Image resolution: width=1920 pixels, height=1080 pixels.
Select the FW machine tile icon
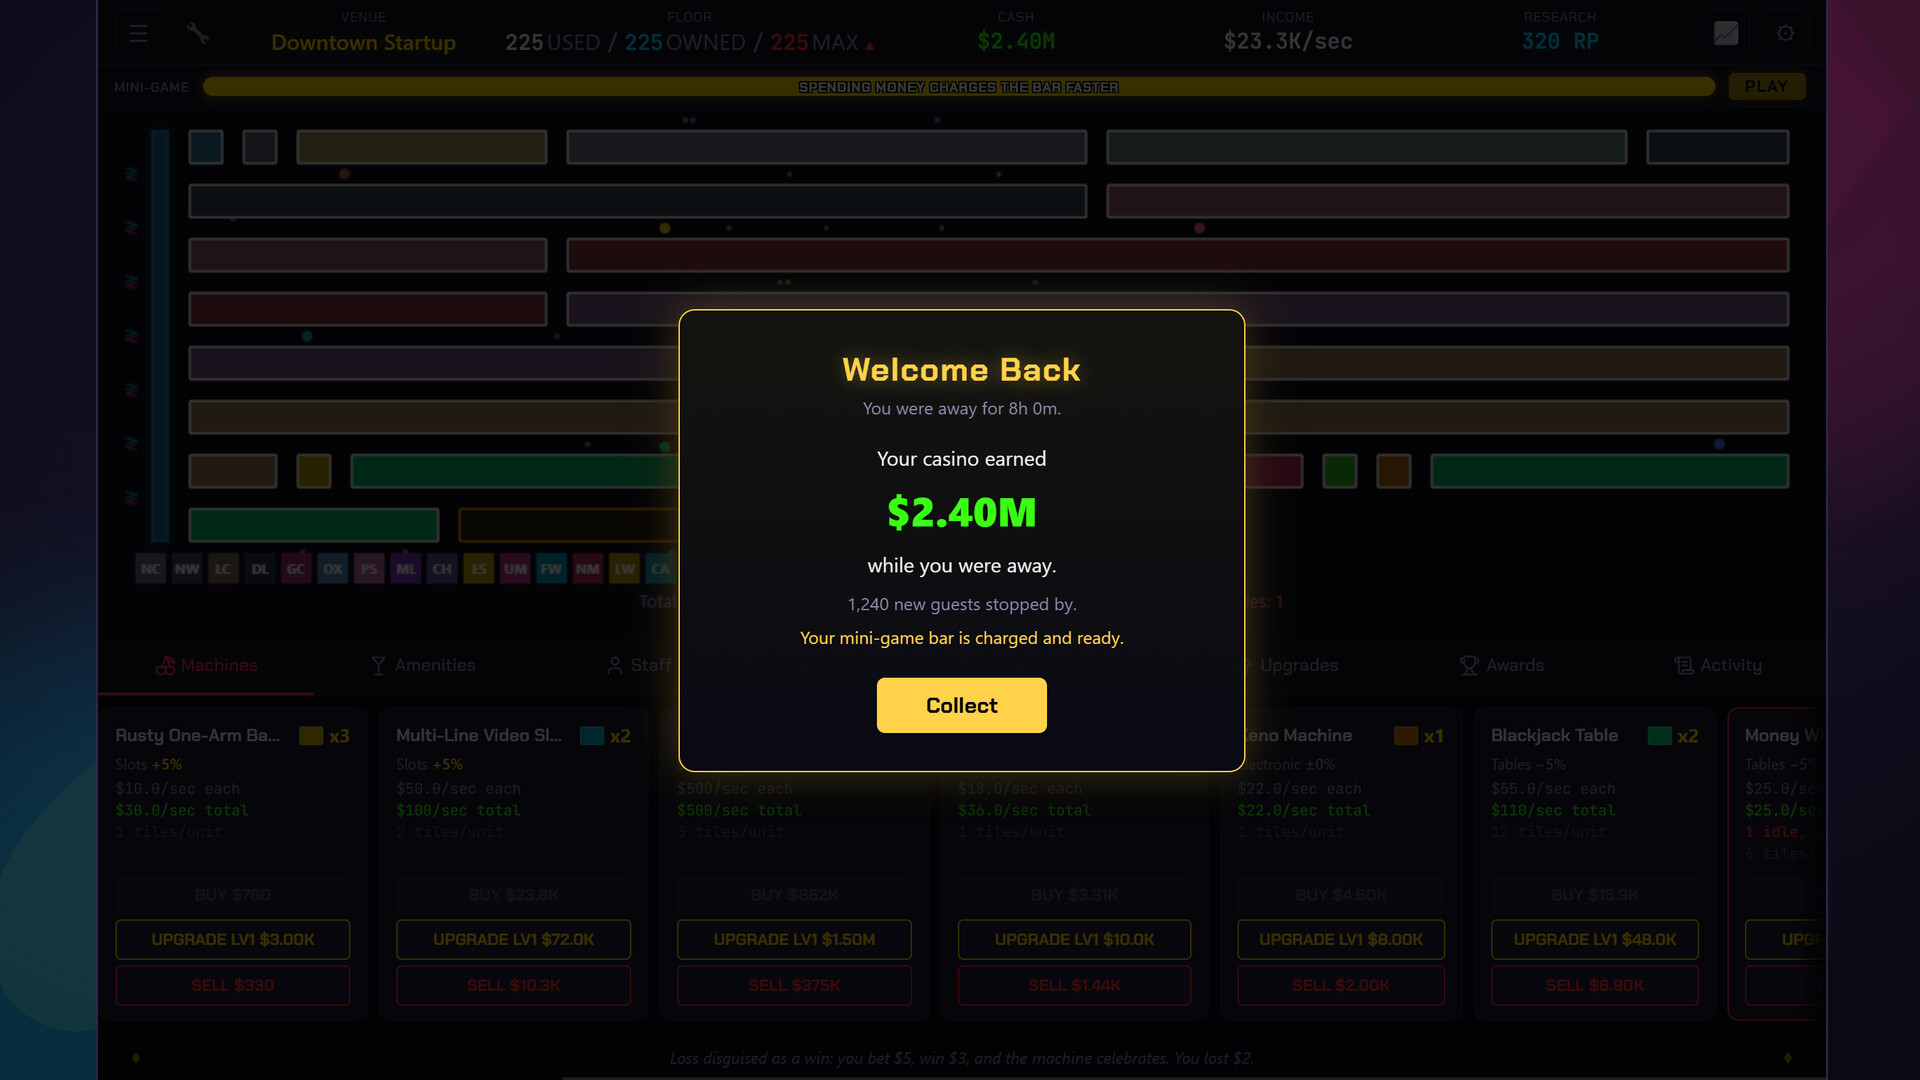click(551, 569)
